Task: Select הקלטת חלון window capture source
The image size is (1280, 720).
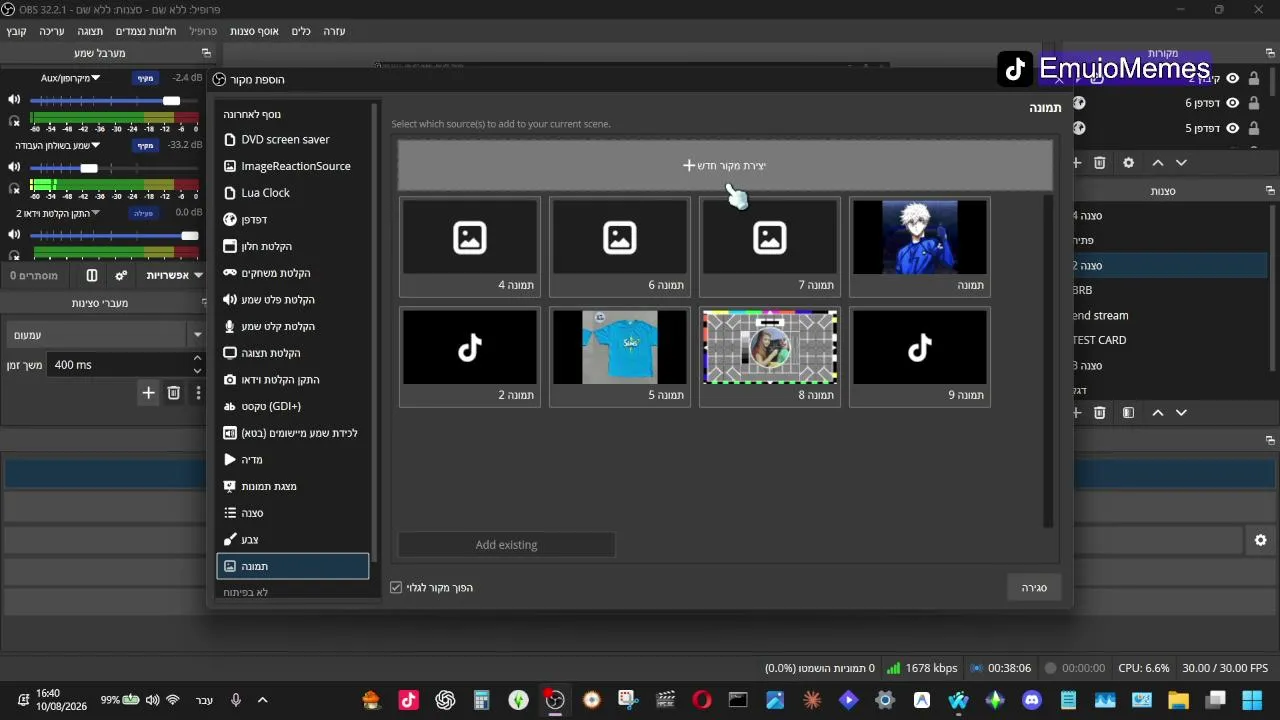Action: pos(293,246)
